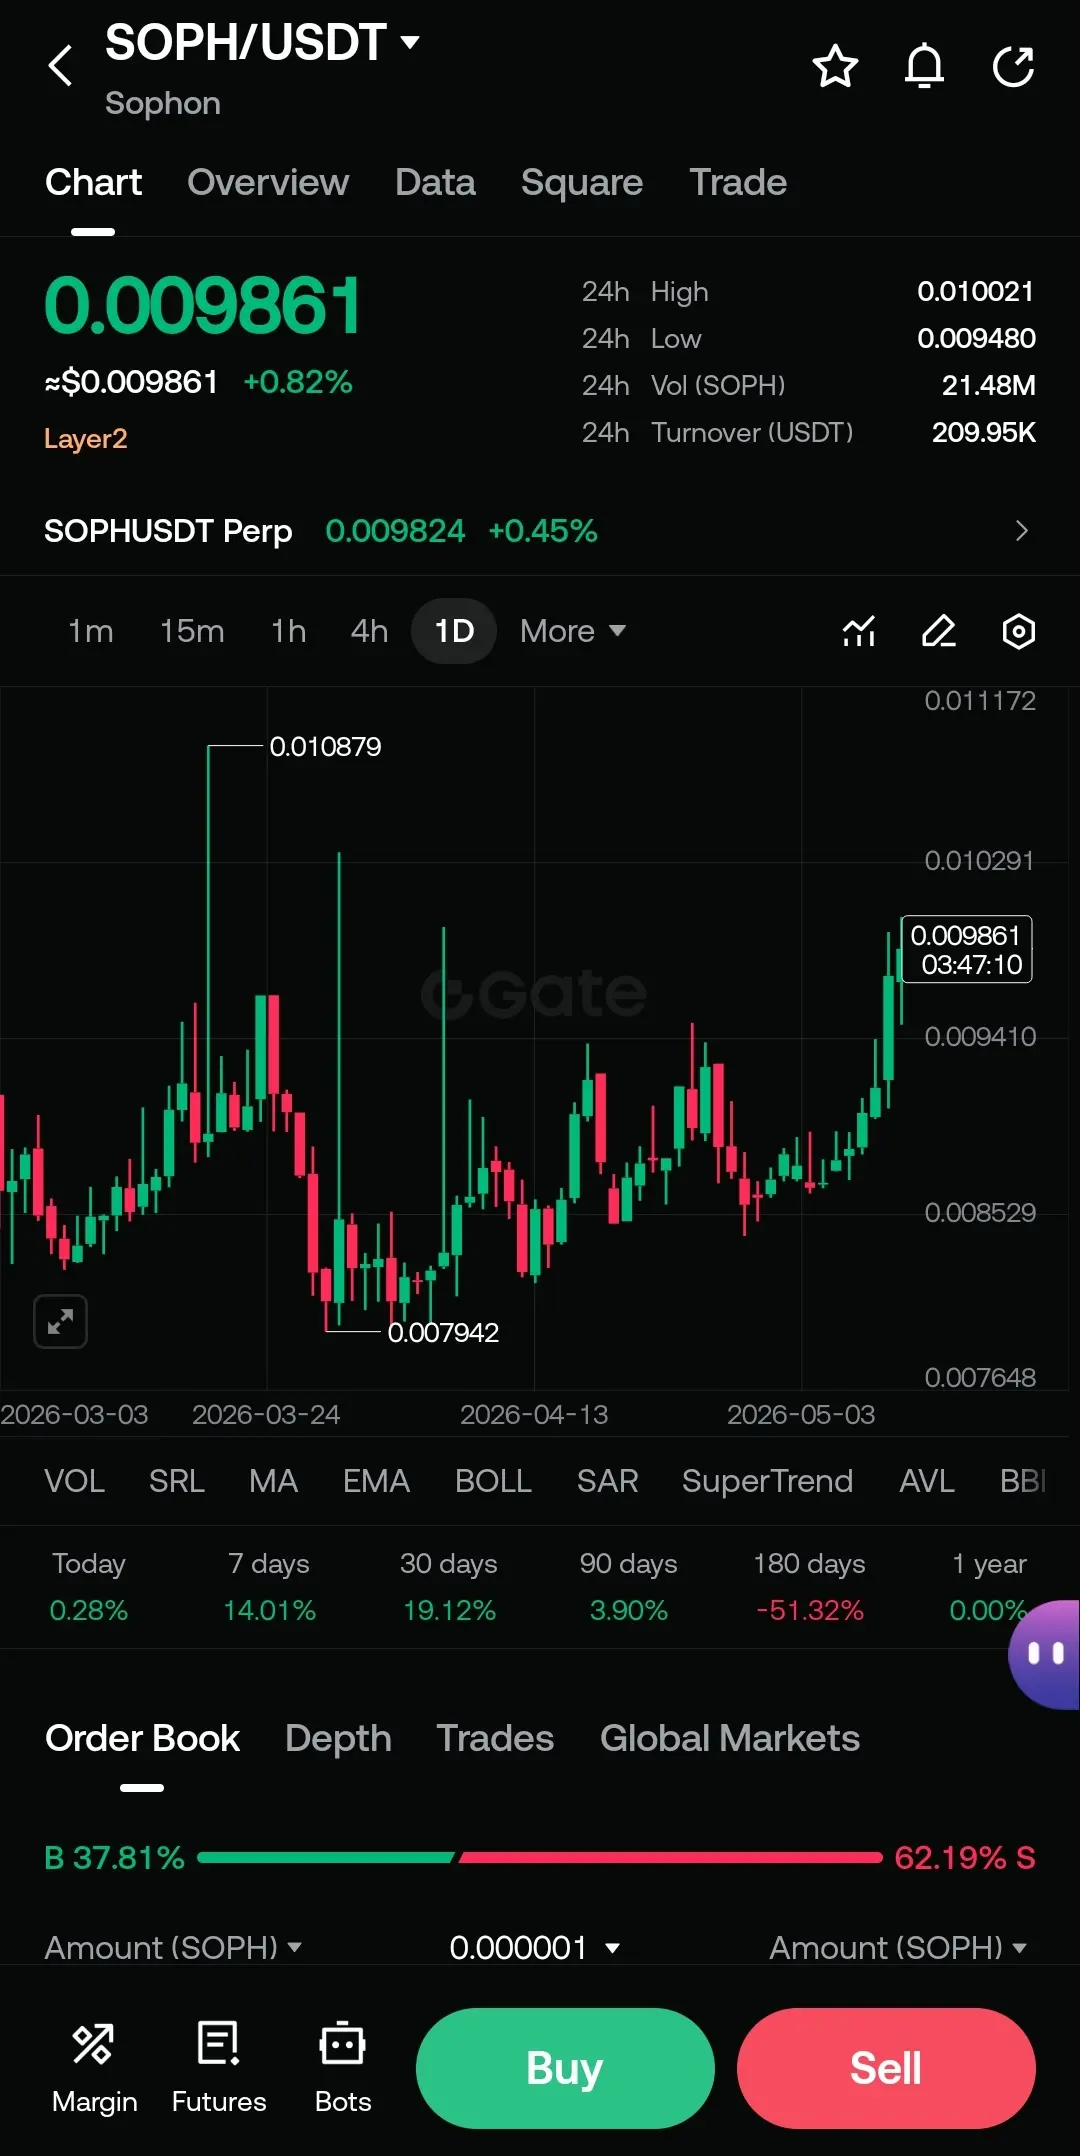Toggle the SAR indicator
This screenshot has height=2156, width=1080.
click(x=607, y=1481)
